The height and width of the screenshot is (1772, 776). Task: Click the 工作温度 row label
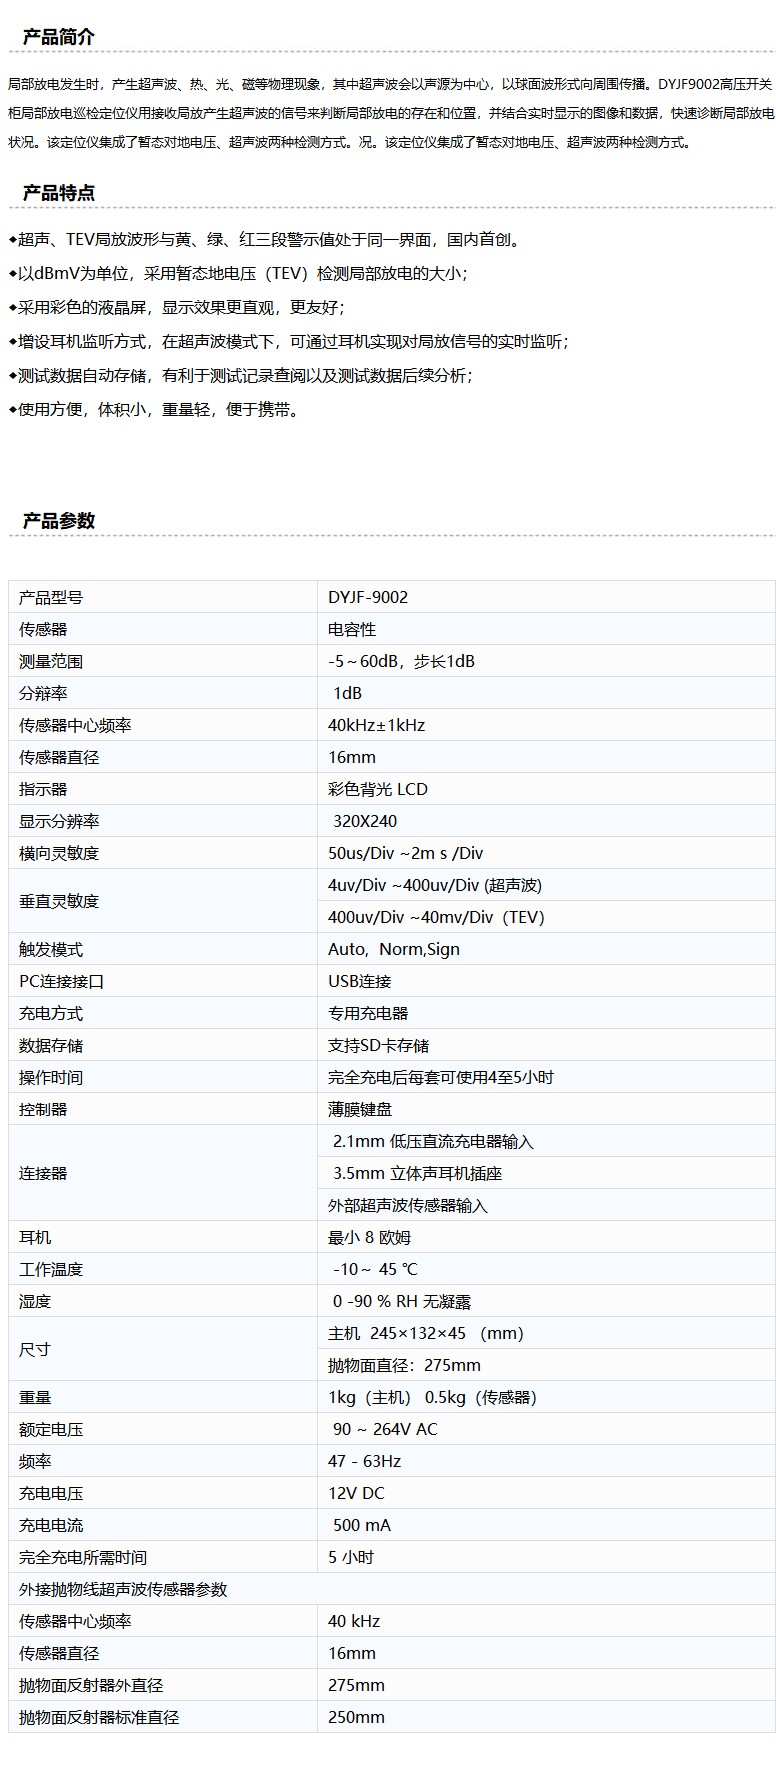(51, 1269)
